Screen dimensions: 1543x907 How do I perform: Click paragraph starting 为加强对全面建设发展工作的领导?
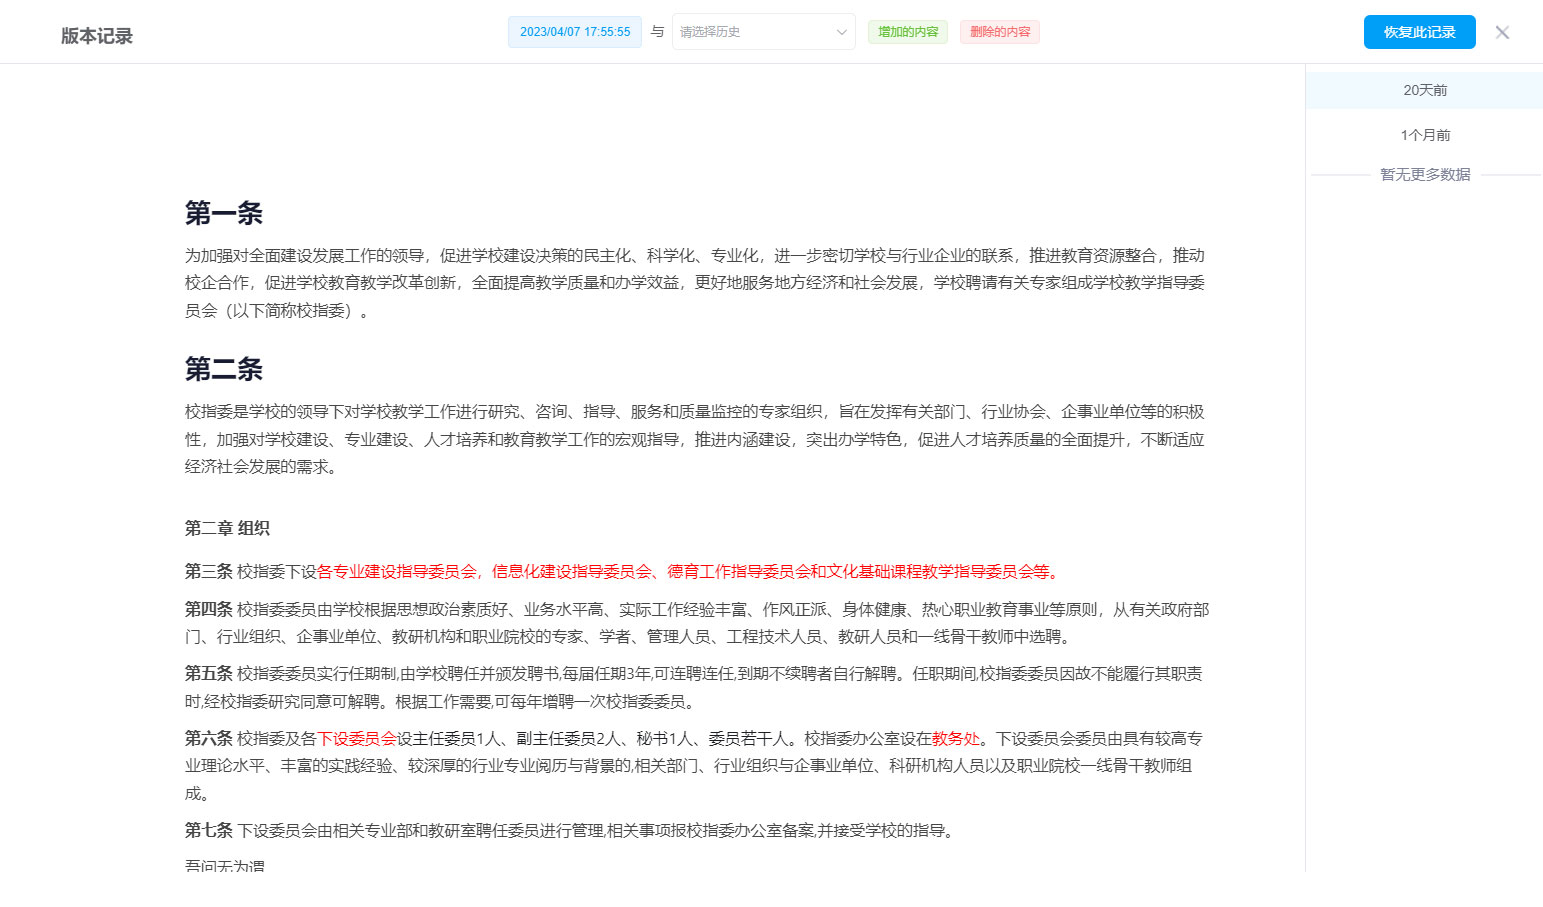[695, 283]
